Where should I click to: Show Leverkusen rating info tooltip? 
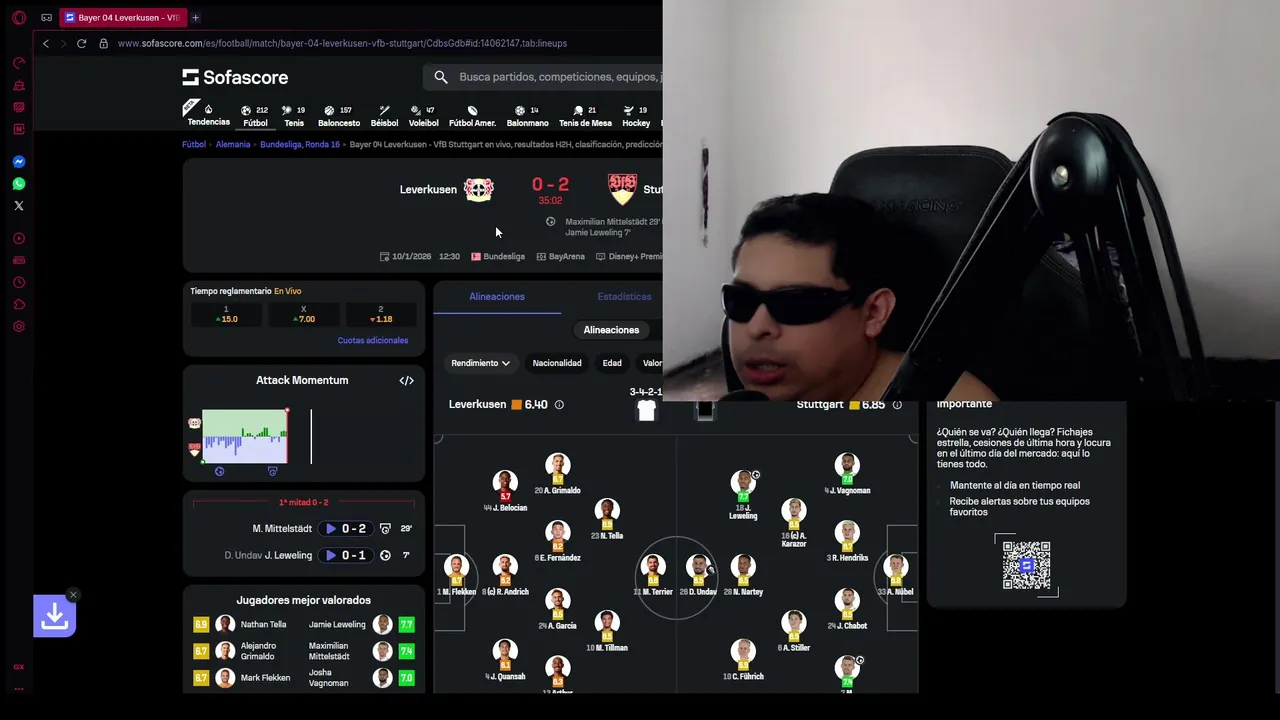tap(559, 405)
